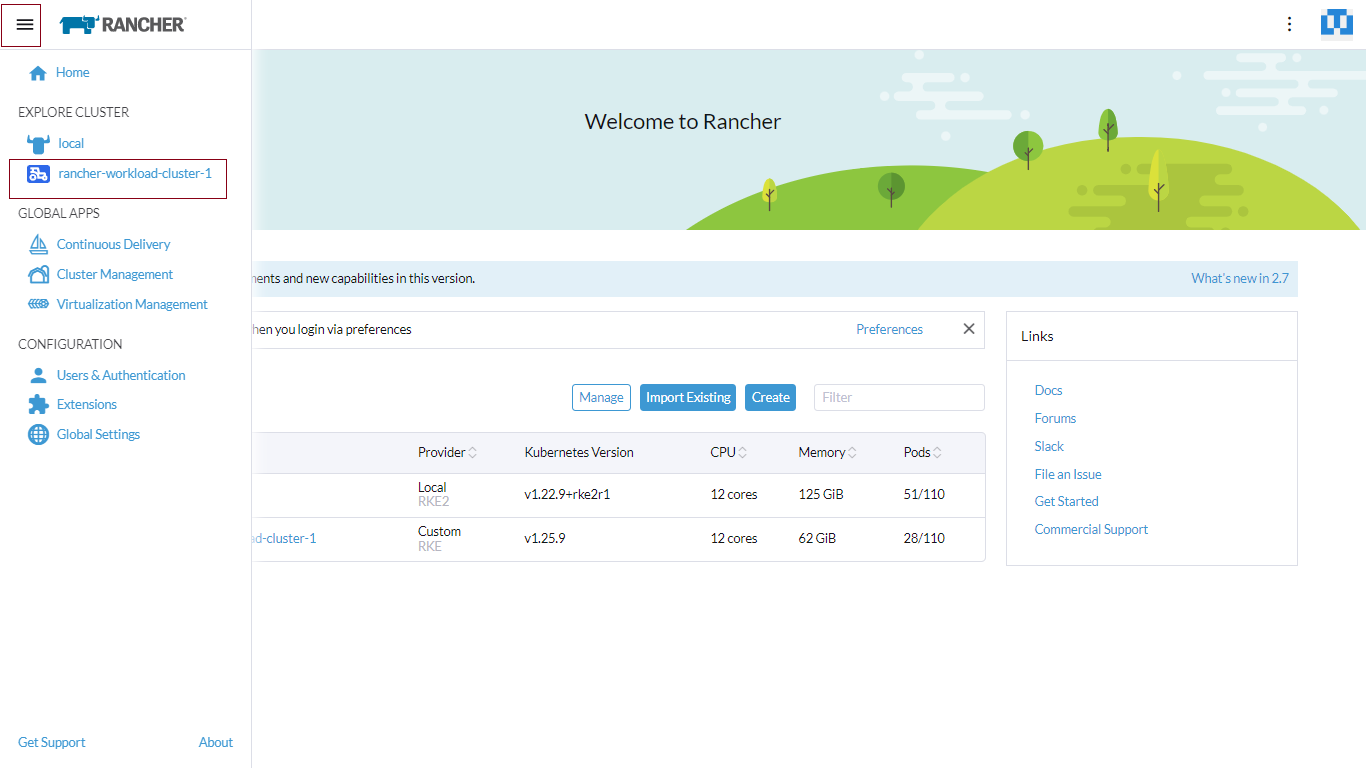Go to Home in sidebar
The image size is (1366, 768).
(72, 73)
